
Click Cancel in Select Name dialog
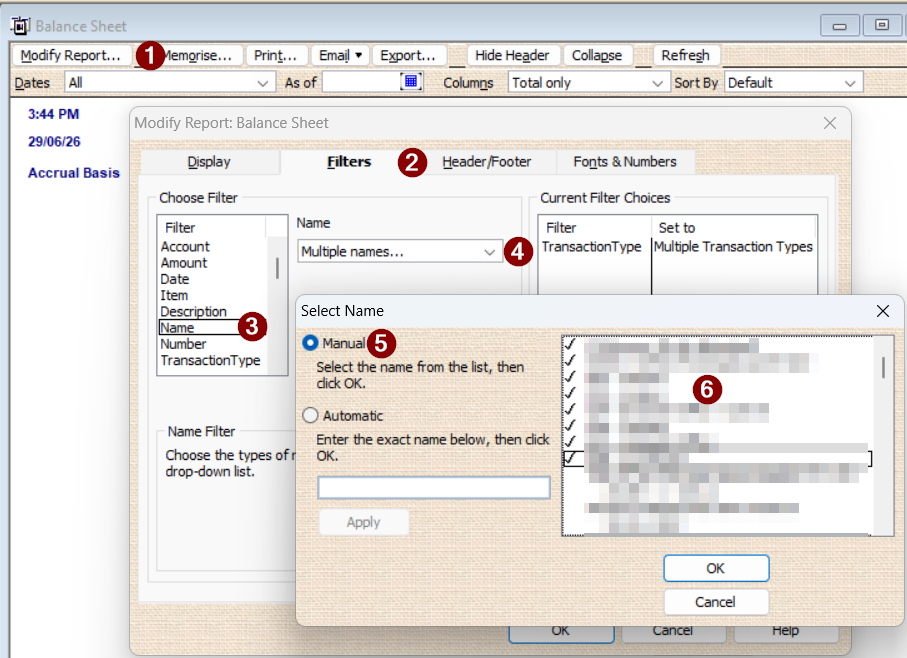[716, 602]
